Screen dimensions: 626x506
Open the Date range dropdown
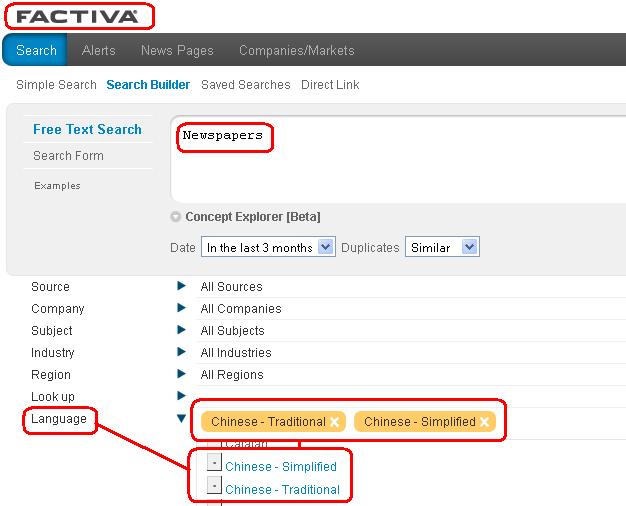(x=268, y=247)
